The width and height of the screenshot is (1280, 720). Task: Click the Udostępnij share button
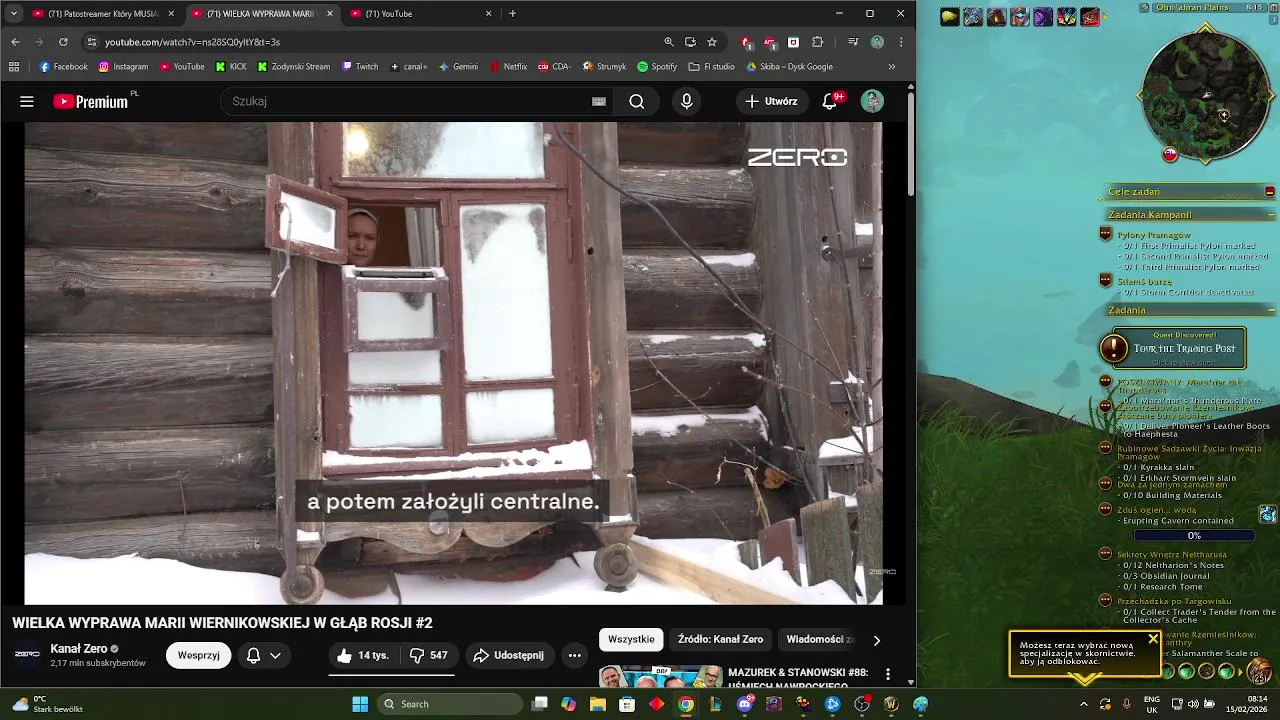pyautogui.click(x=509, y=655)
